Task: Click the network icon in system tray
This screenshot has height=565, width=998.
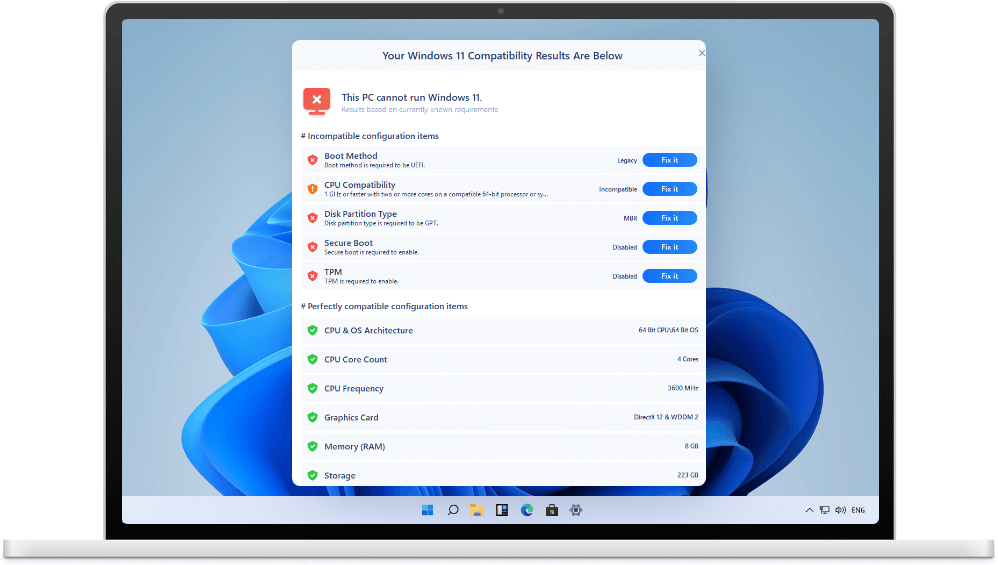Action: coord(824,510)
